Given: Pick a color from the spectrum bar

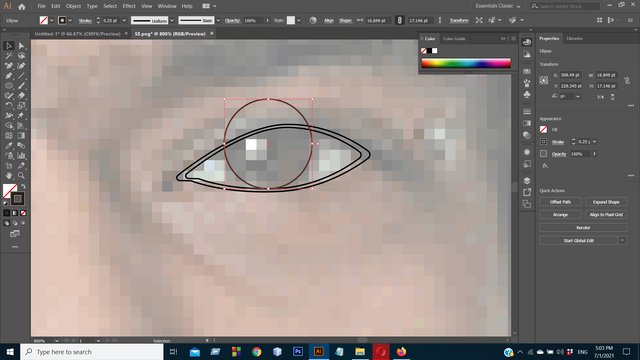Looking at the screenshot, I should (x=466, y=63).
